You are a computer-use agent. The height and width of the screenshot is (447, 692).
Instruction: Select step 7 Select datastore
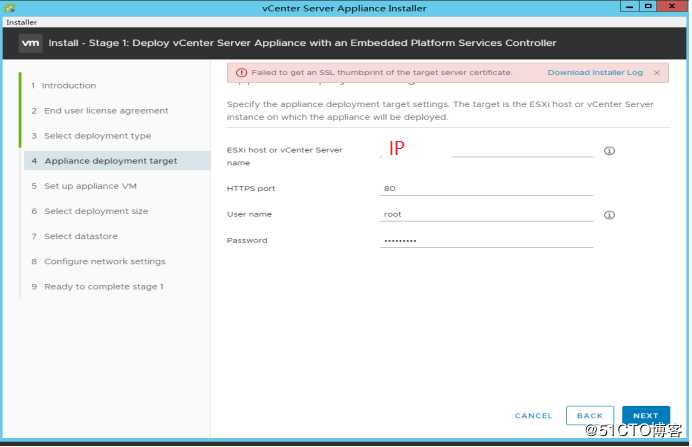75,237
